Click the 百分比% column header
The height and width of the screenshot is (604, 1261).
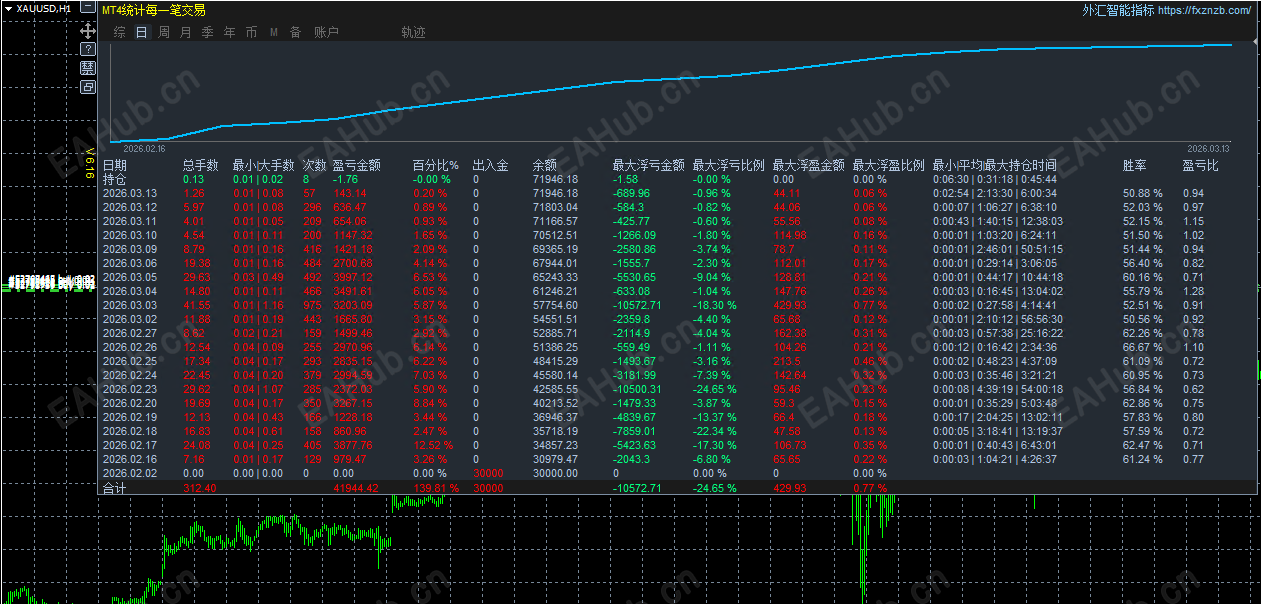[x=435, y=165]
